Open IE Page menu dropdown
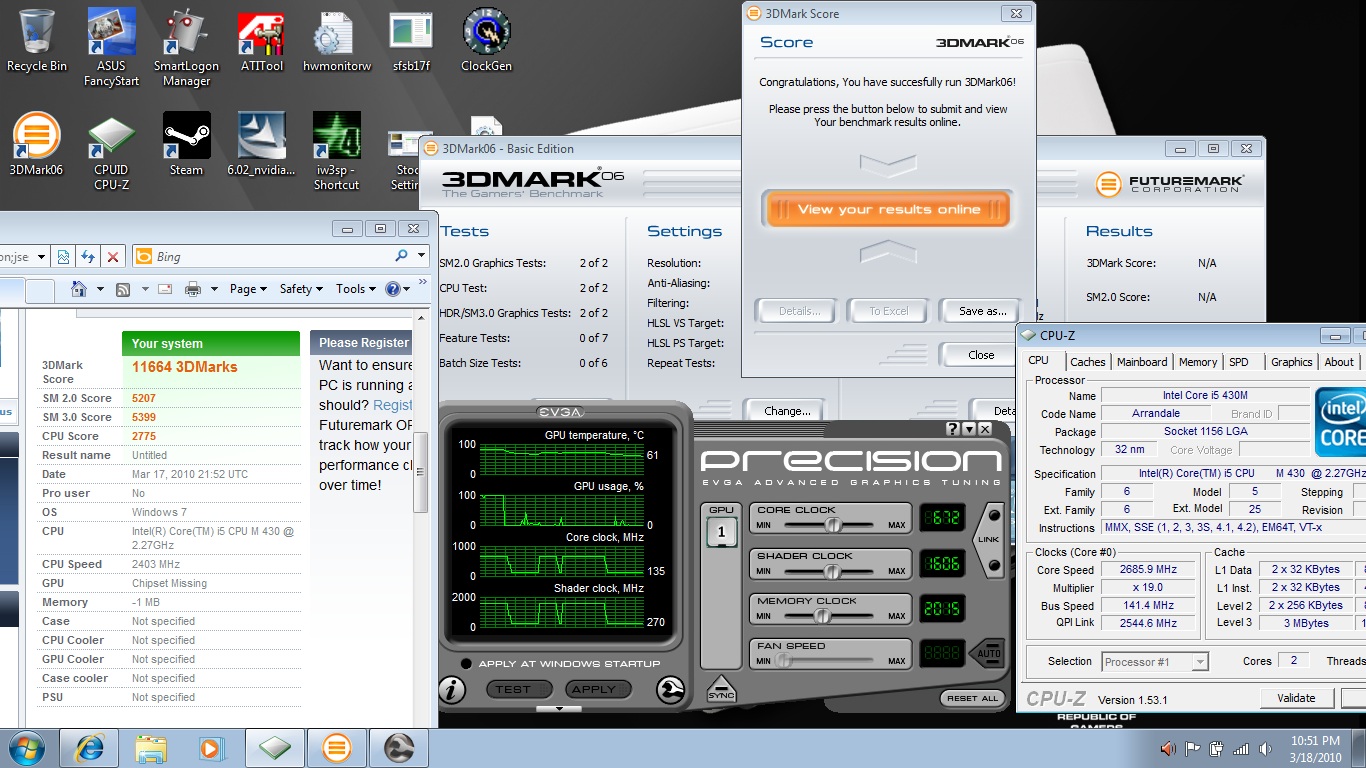 tap(248, 289)
